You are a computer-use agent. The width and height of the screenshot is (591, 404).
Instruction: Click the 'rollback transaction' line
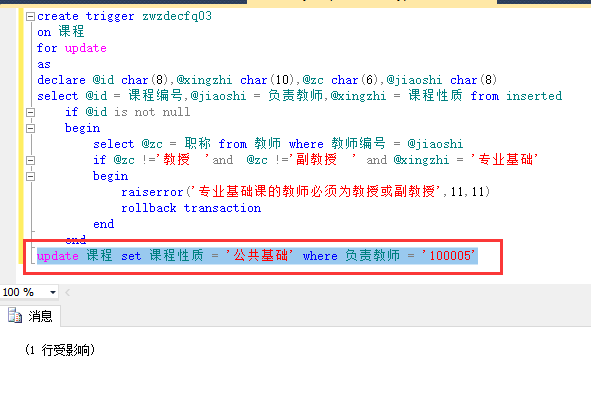point(191,208)
